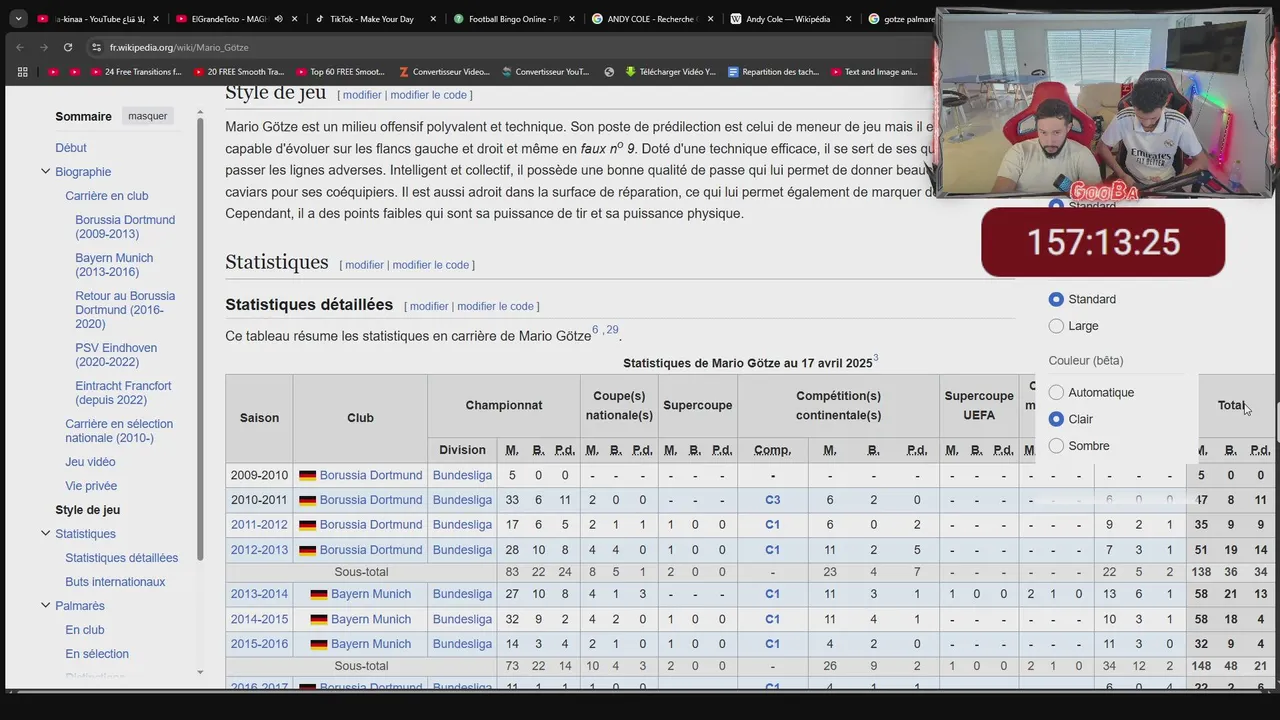Open site information icon in address bar
The height and width of the screenshot is (720, 1280).
pyautogui.click(x=96, y=47)
